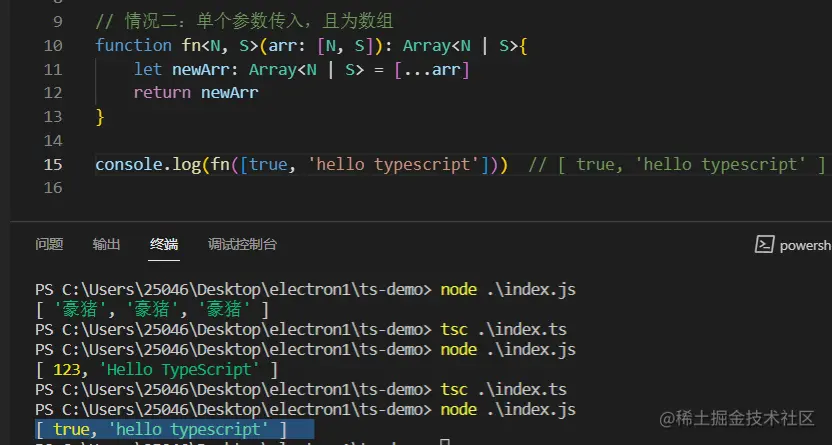Image resolution: width=832 pixels, height=445 pixels.
Task: Click the 'function' keyword on line 10
Action: tap(134, 46)
